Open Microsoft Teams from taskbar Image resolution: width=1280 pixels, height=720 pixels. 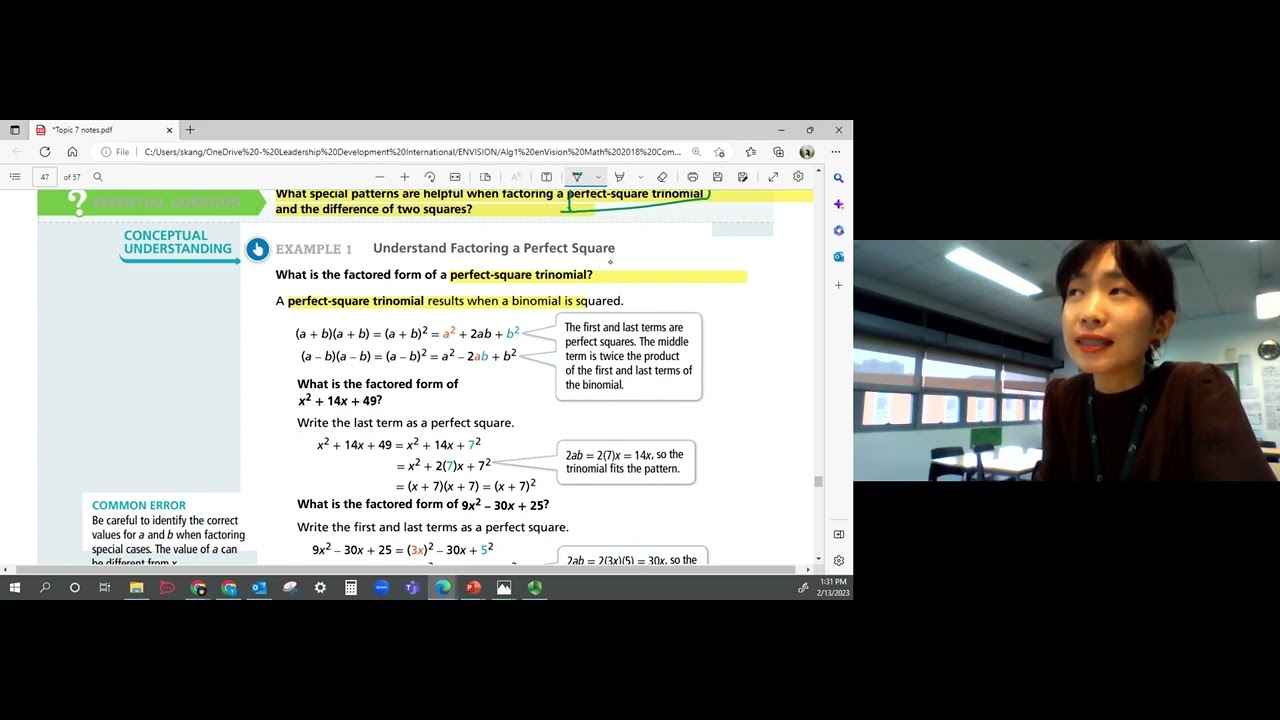tap(412, 588)
